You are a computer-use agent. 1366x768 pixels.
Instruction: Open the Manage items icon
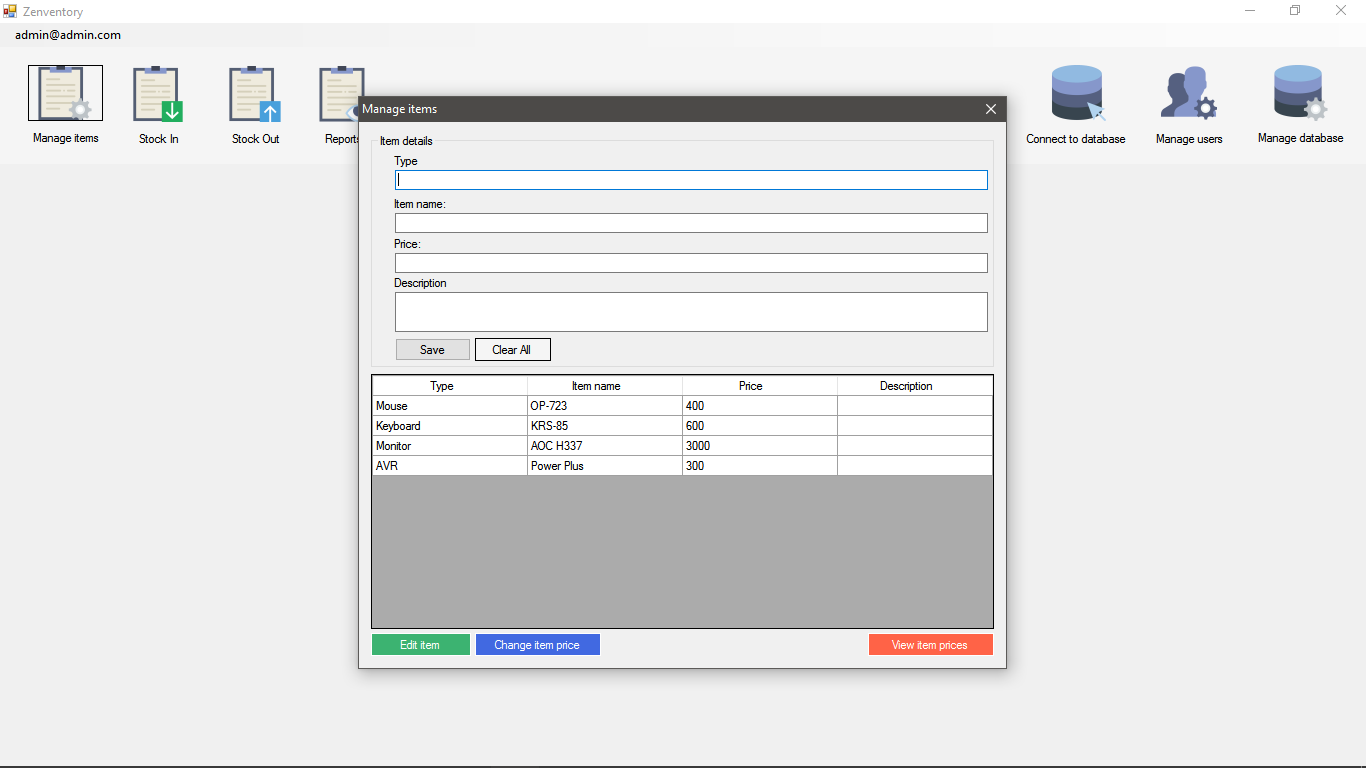coord(65,93)
